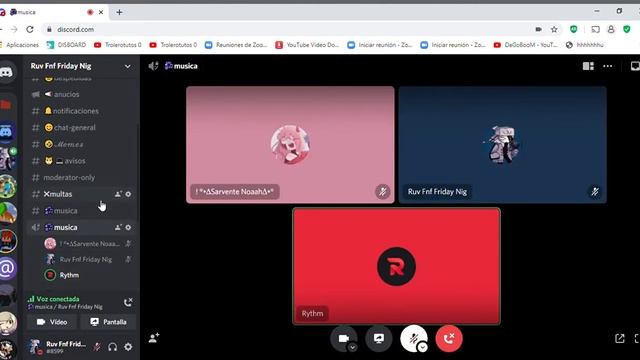
Task: Open the chat-general channel
Action: pos(81,128)
